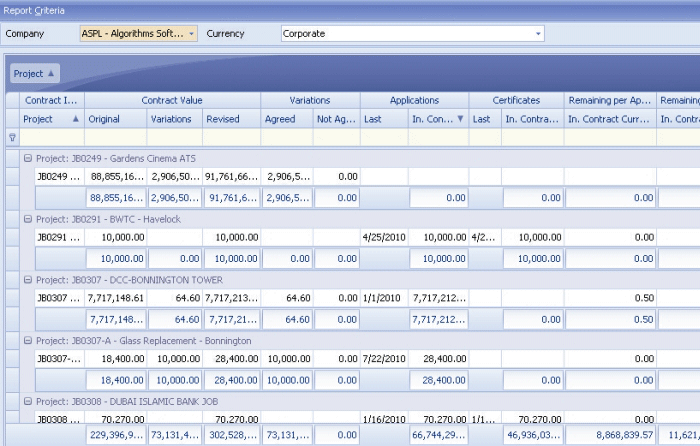Click the Original column header
This screenshot has height=446, width=700.
[x=116, y=119]
